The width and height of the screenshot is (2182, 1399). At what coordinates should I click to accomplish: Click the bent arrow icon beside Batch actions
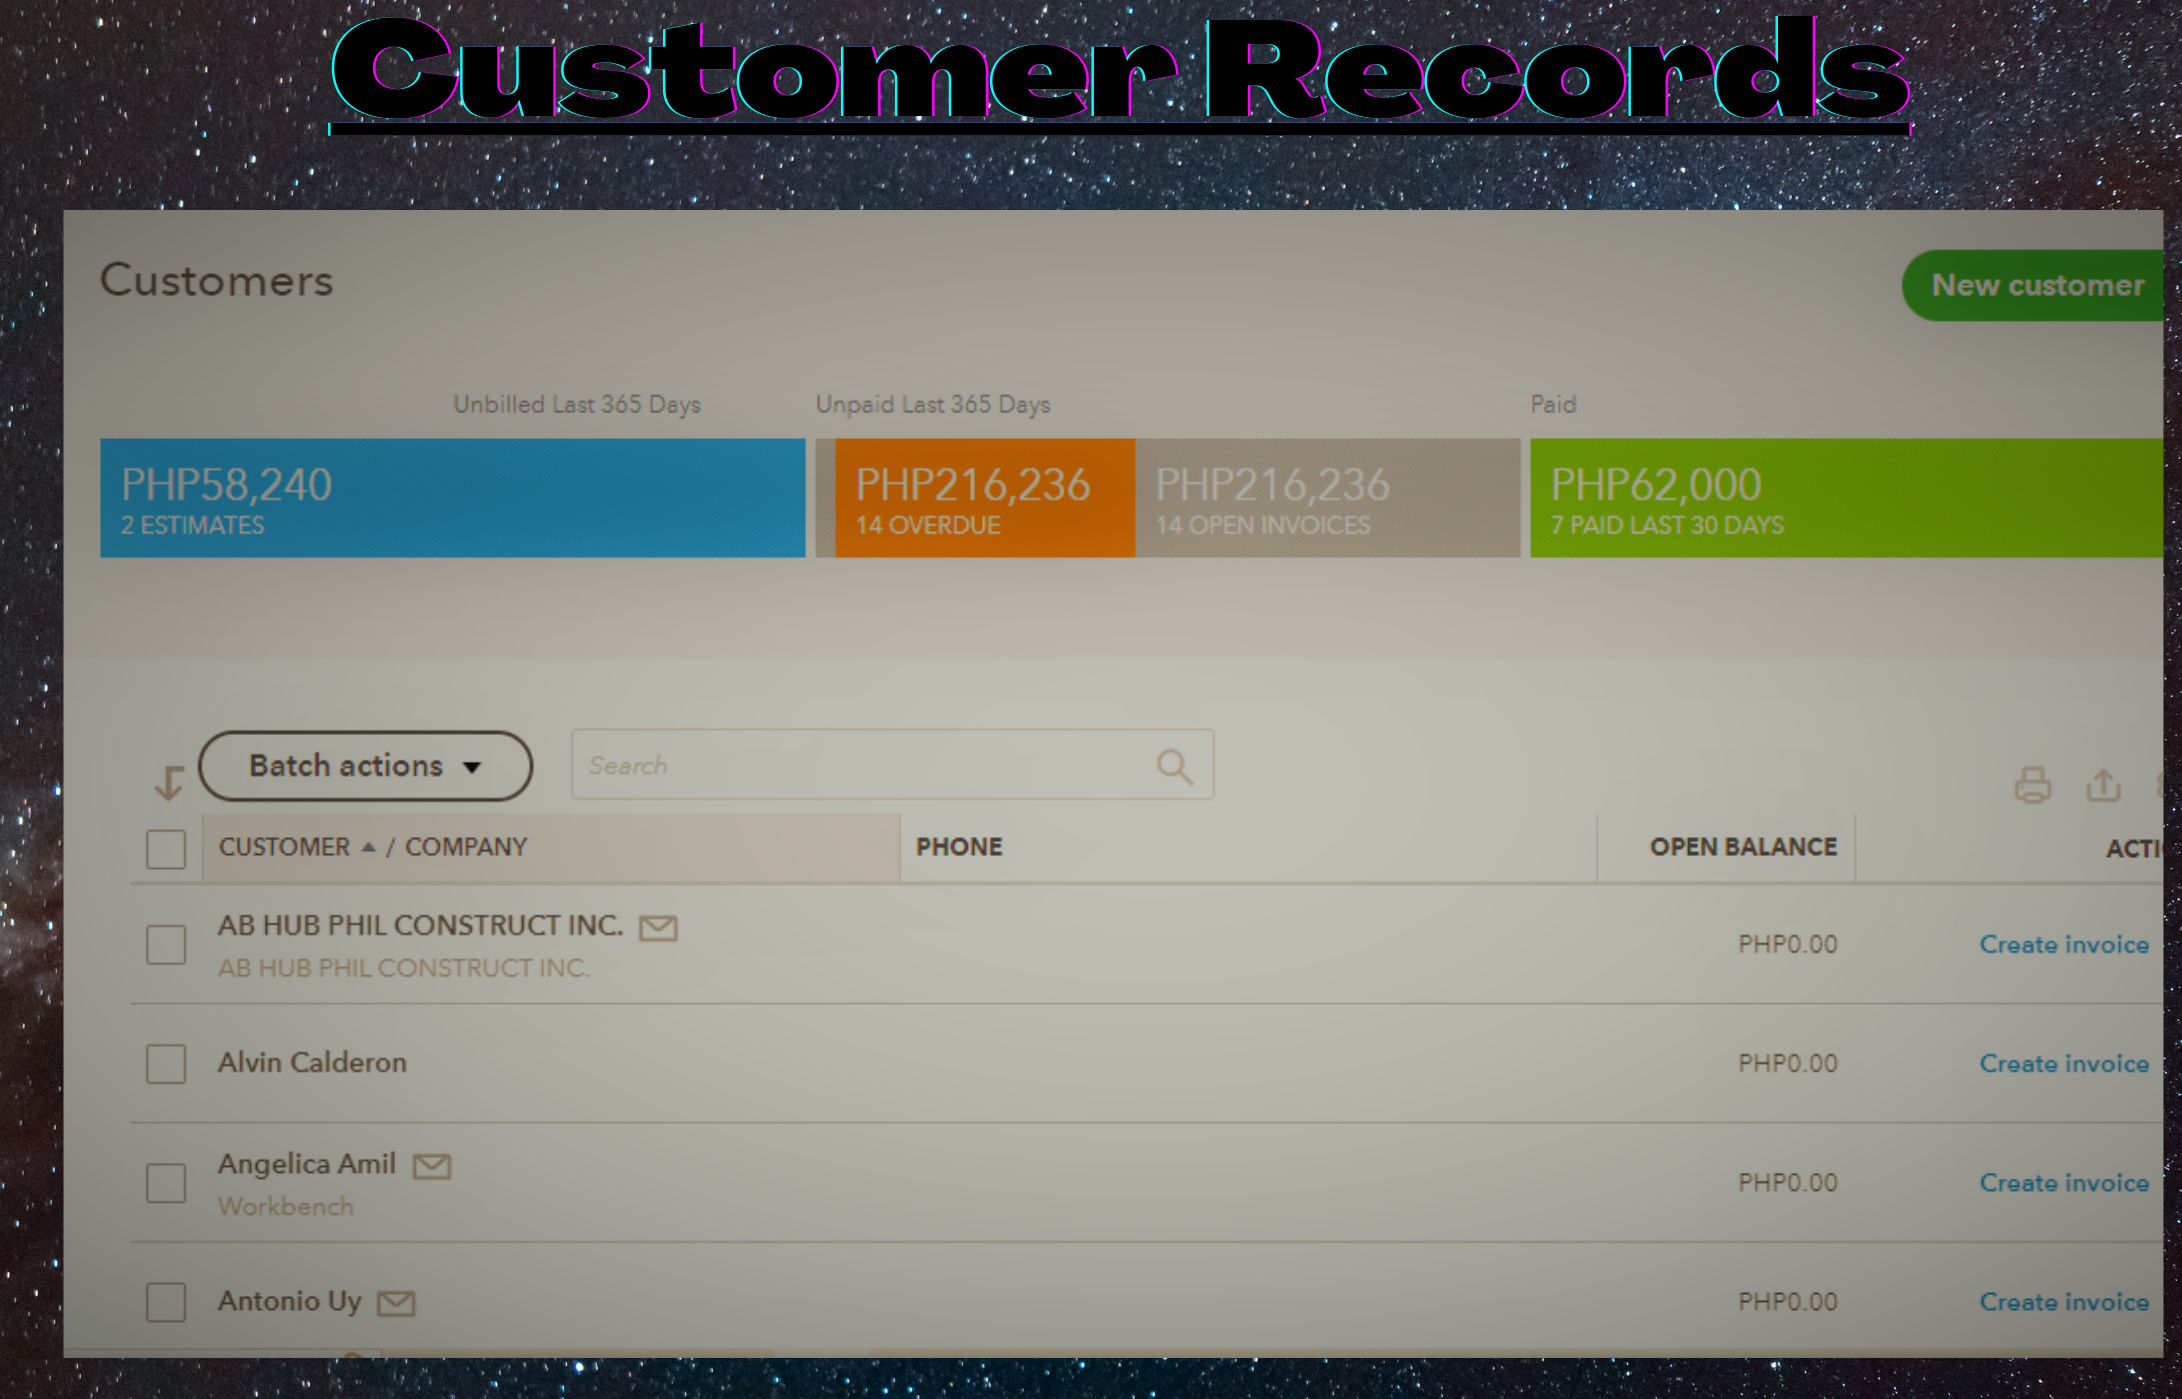169,781
